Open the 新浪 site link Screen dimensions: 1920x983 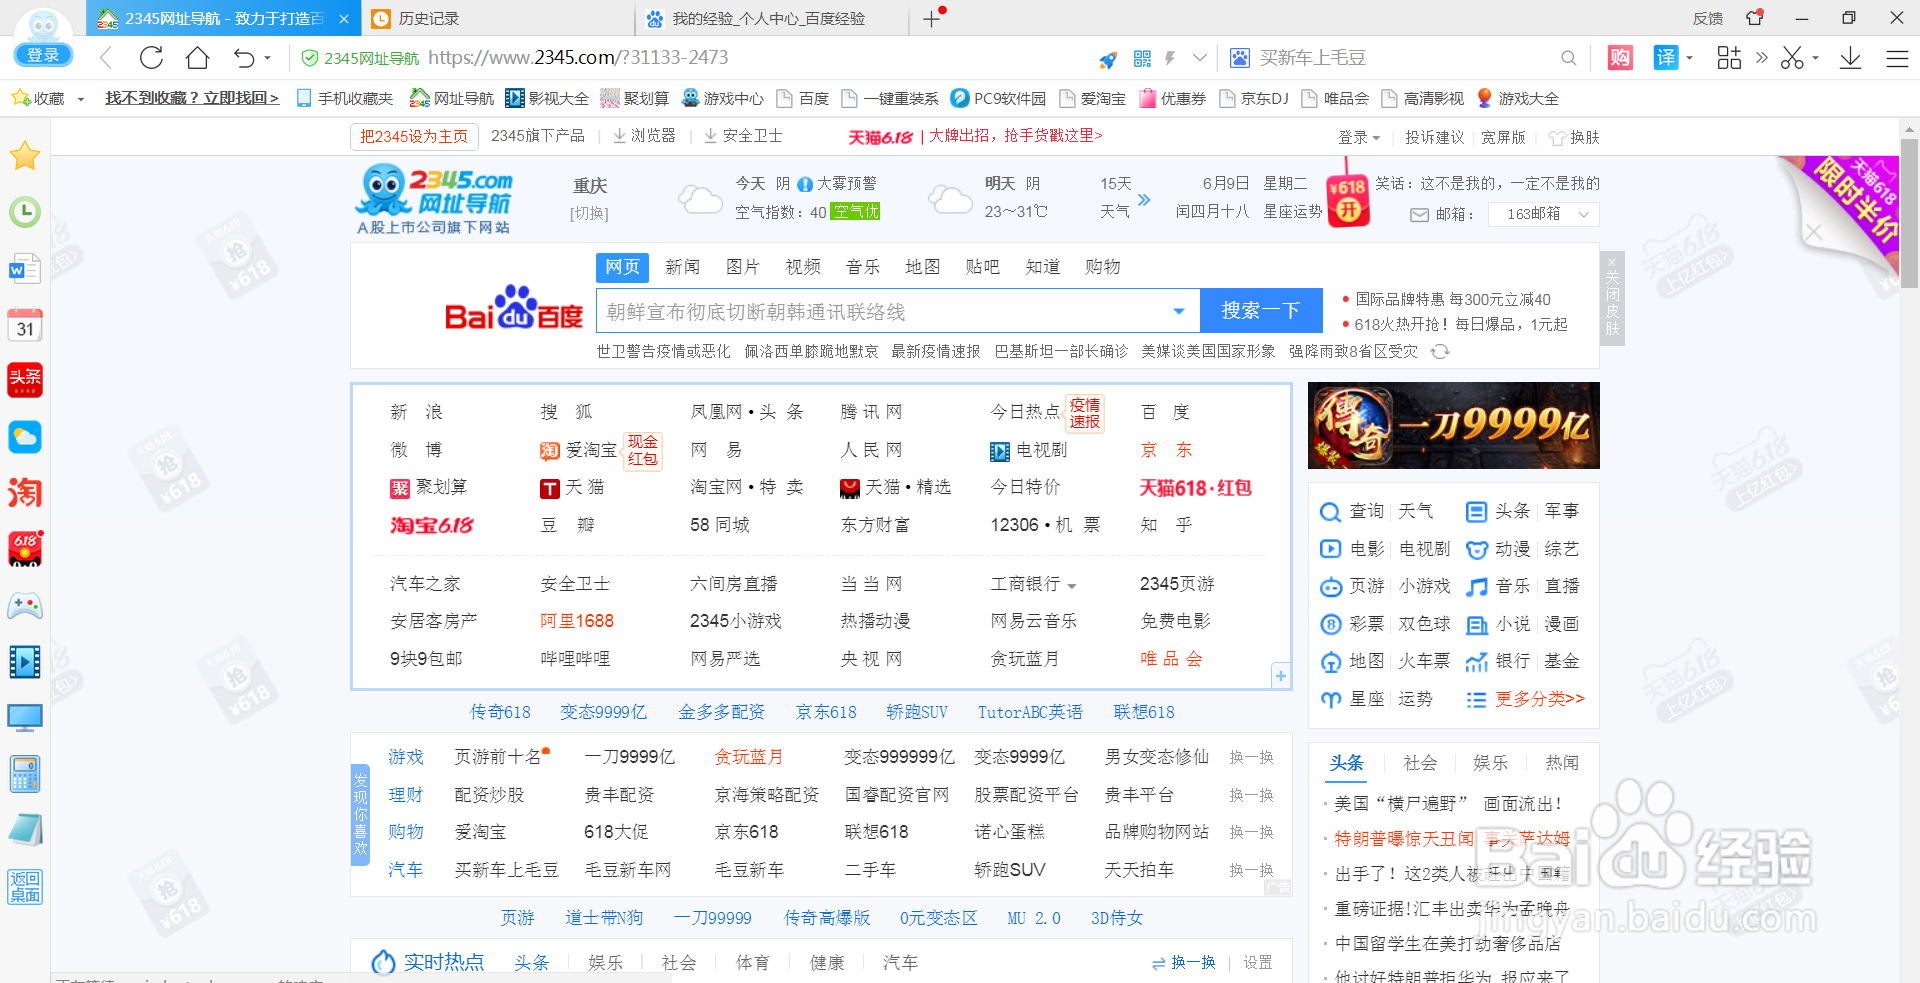click(416, 412)
